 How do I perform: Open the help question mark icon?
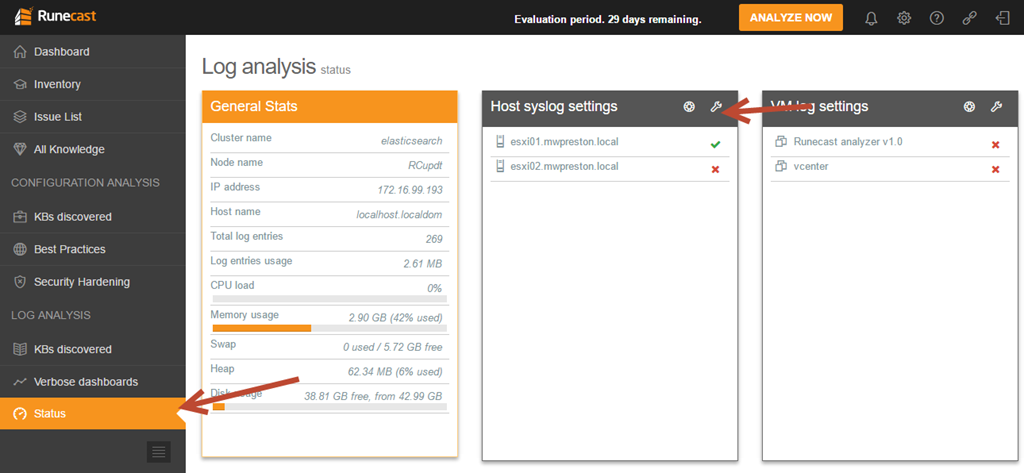(x=936, y=18)
